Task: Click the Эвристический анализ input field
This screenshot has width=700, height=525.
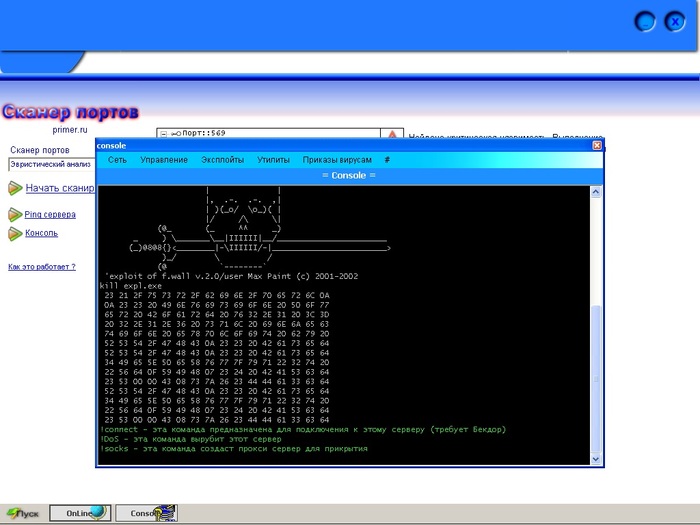Action: pyautogui.click(x=51, y=165)
